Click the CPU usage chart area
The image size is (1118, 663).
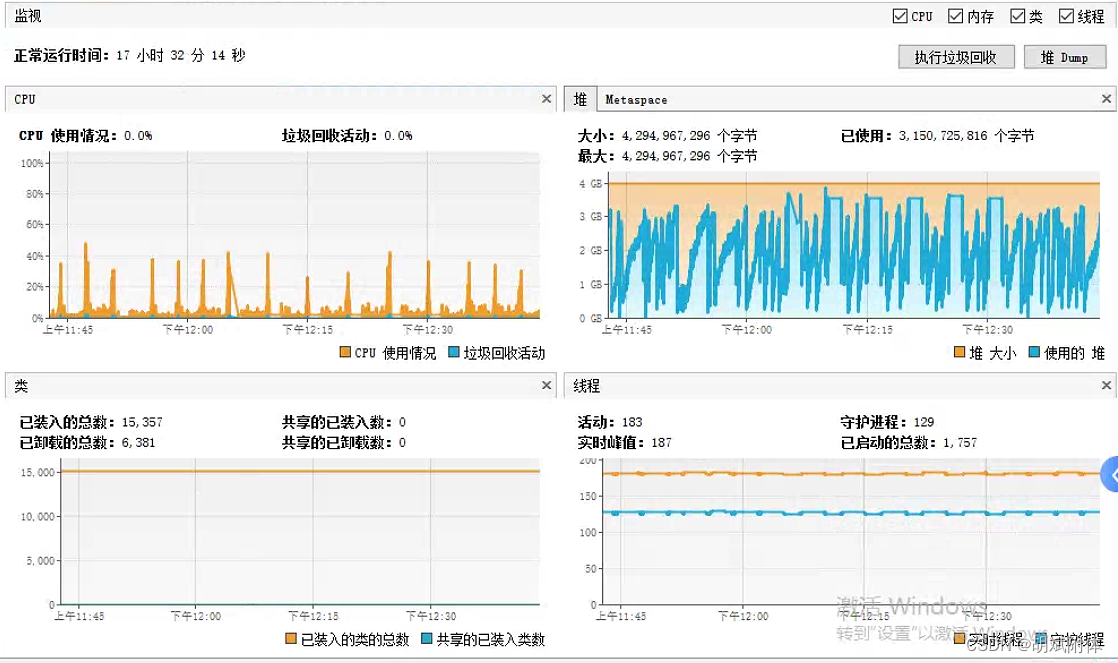point(294,235)
